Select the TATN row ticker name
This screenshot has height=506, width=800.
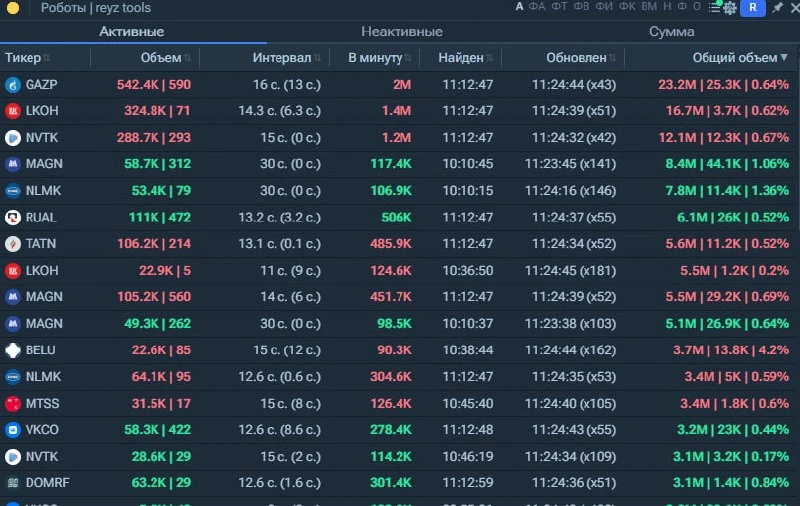[41, 244]
